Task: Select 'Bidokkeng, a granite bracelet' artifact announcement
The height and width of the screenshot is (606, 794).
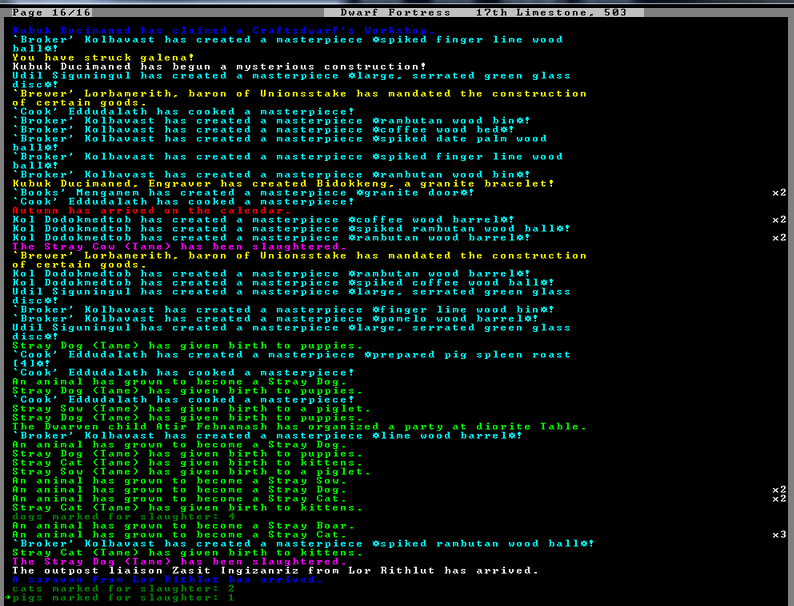Action: (x=283, y=184)
